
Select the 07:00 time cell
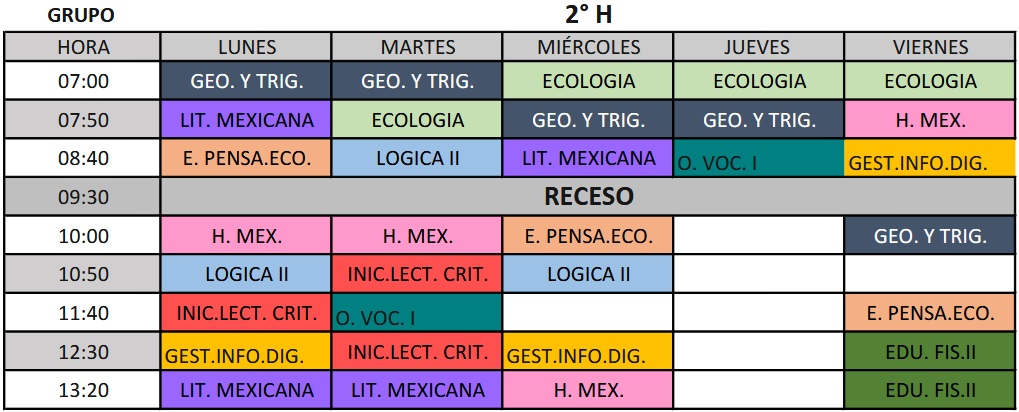tap(83, 81)
